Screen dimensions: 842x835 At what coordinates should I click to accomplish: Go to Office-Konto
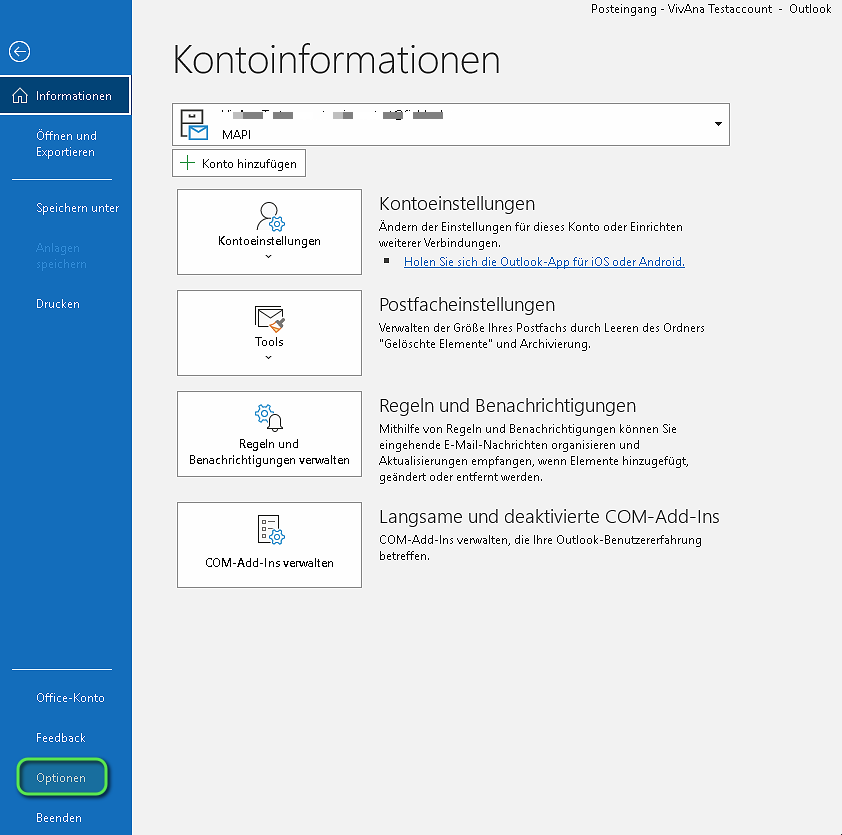coord(70,698)
